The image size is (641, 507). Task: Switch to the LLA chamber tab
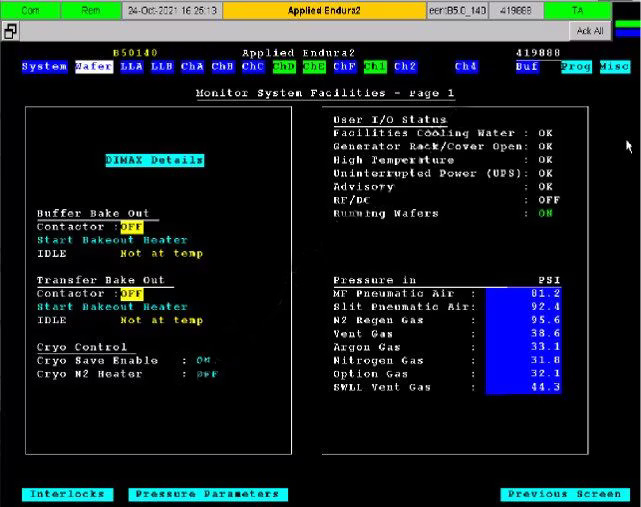point(131,67)
